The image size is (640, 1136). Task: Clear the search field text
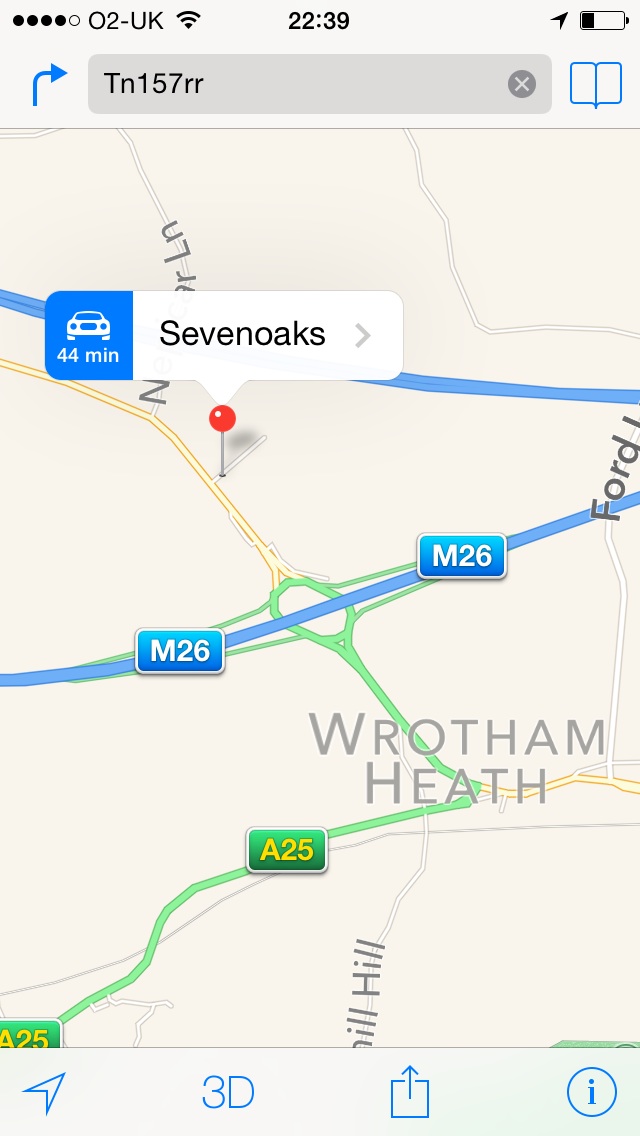tap(522, 85)
